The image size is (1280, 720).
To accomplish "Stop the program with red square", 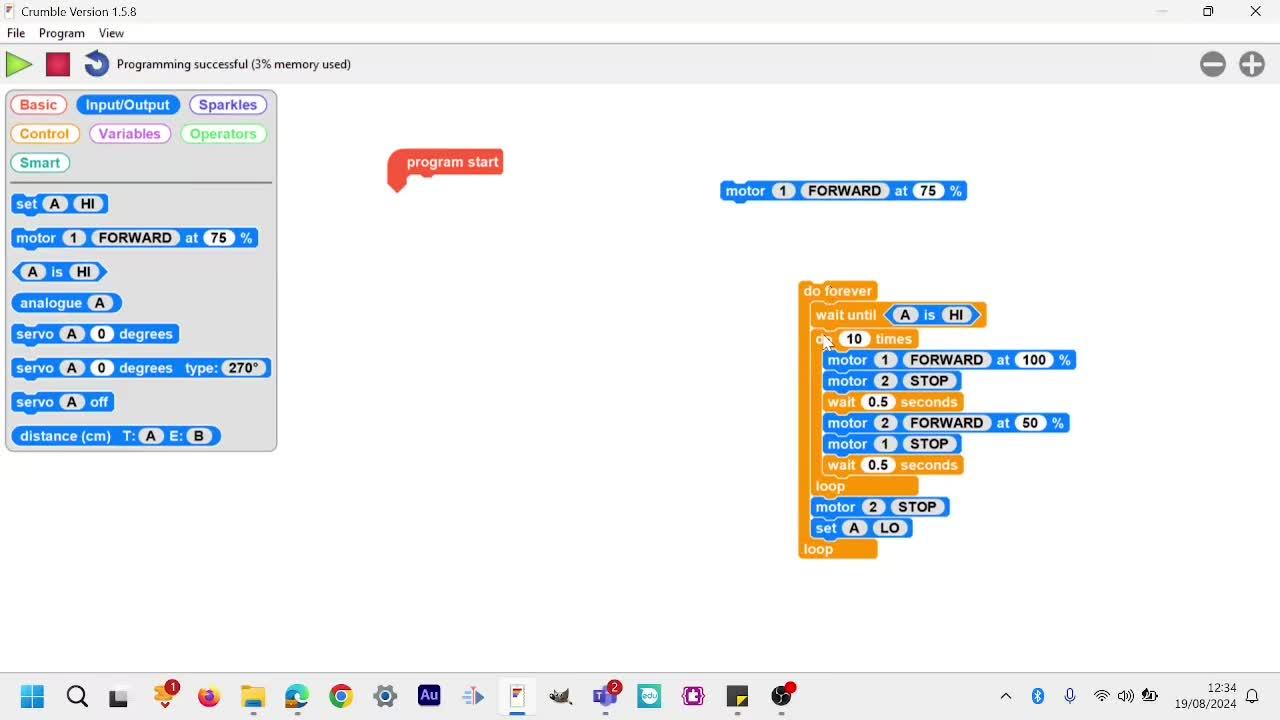I will pyautogui.click(x=58, y=65).
